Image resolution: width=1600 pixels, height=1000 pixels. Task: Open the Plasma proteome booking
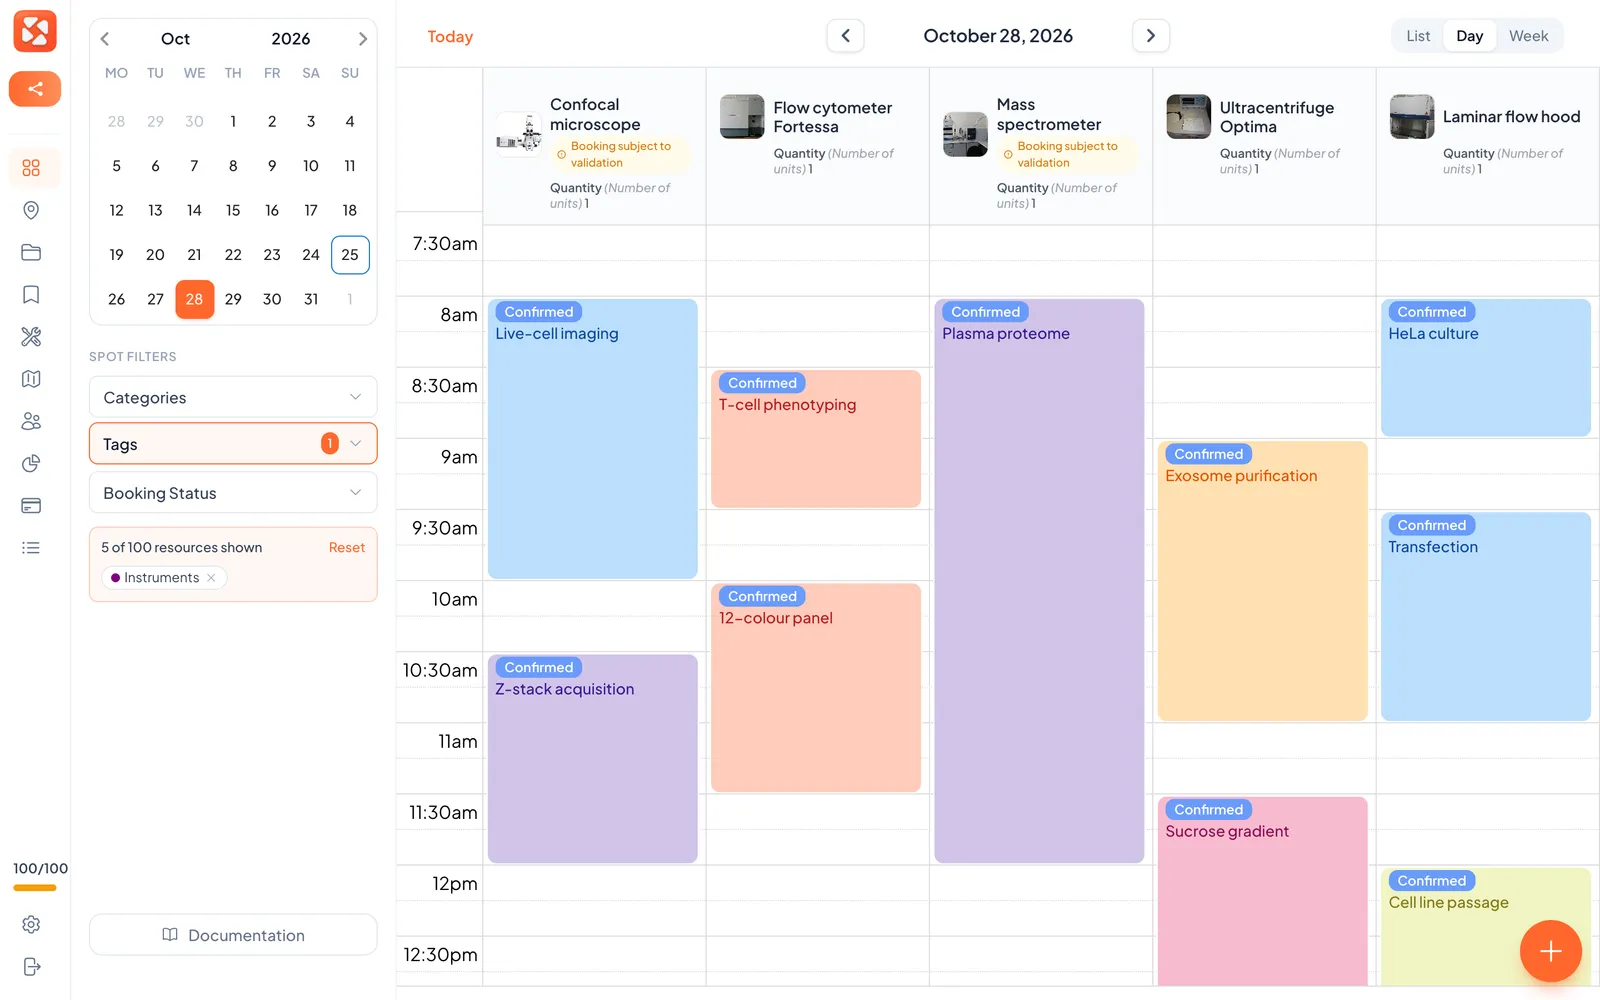(x=1039, y=580)
